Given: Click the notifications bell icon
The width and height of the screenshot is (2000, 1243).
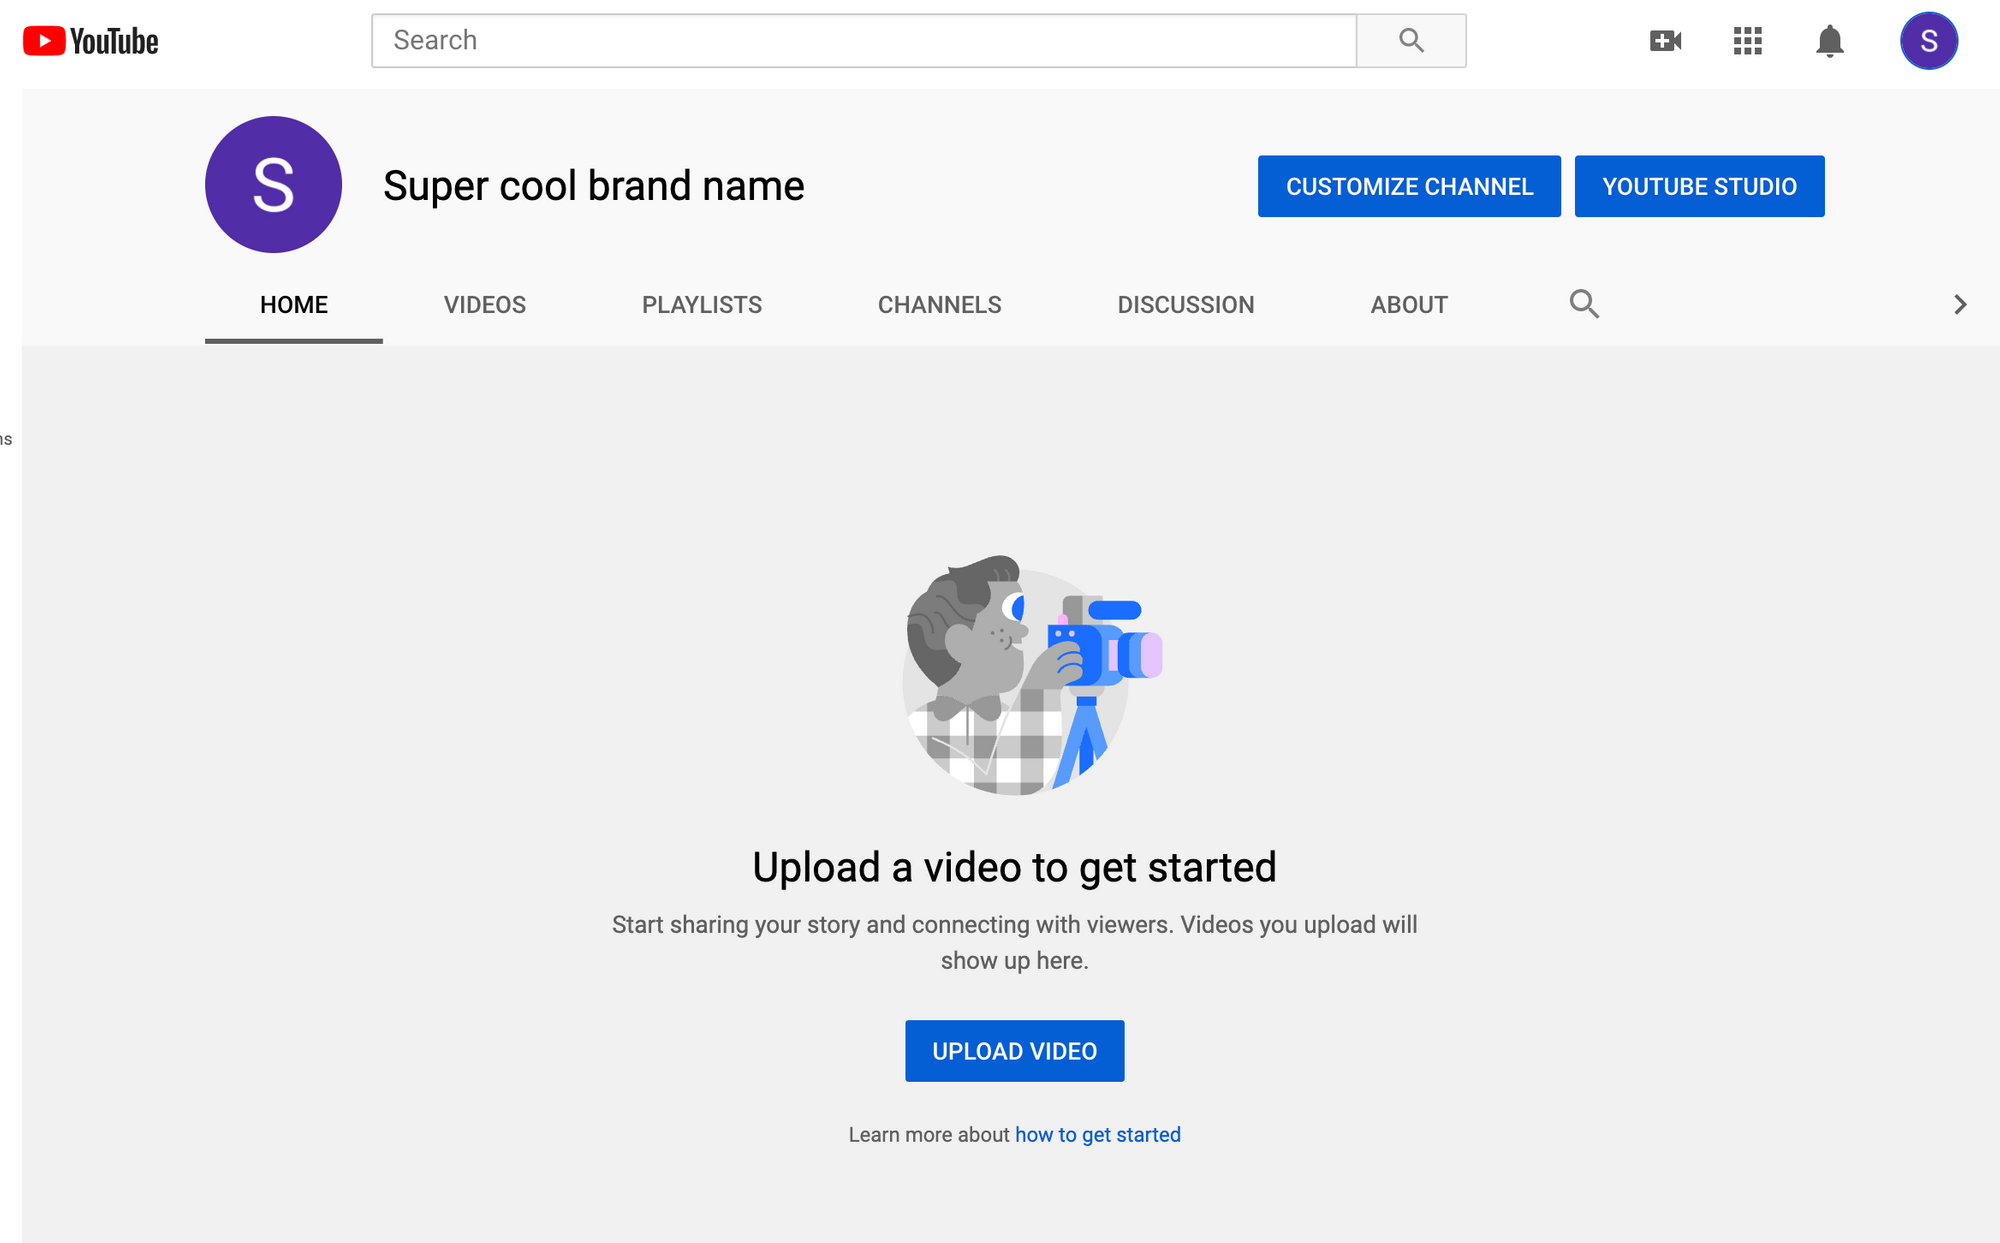Looking at the screenshot, I should coord(1830,40).
